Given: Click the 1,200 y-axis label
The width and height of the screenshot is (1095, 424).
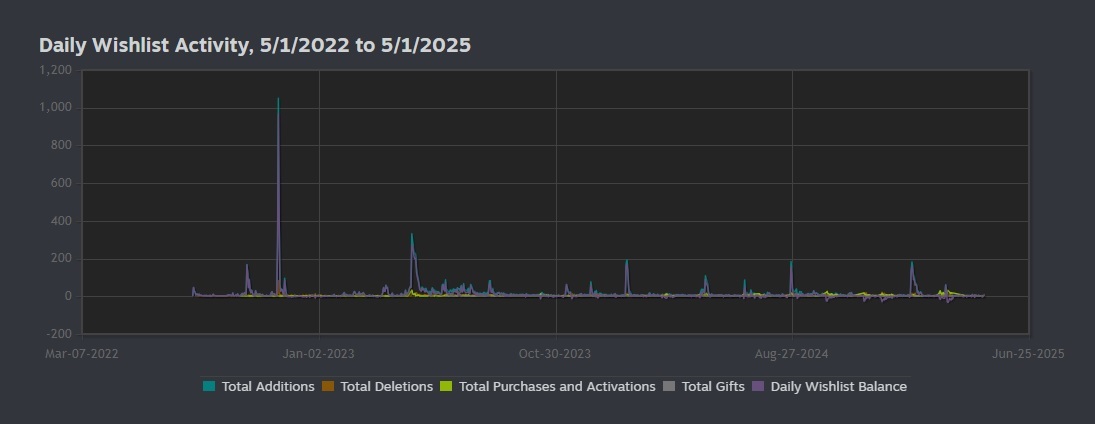Looking at the screenshot, I should tap(55, 70).
